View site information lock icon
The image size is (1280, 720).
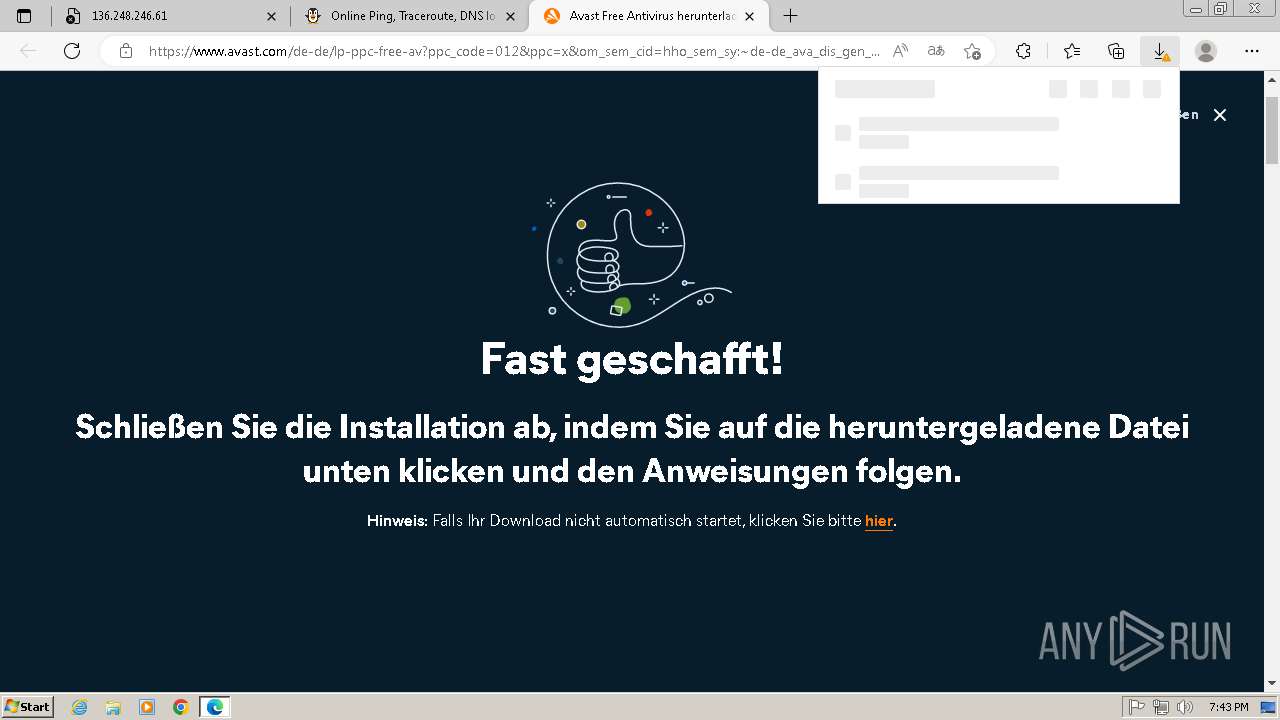click(x=126, y=51)
